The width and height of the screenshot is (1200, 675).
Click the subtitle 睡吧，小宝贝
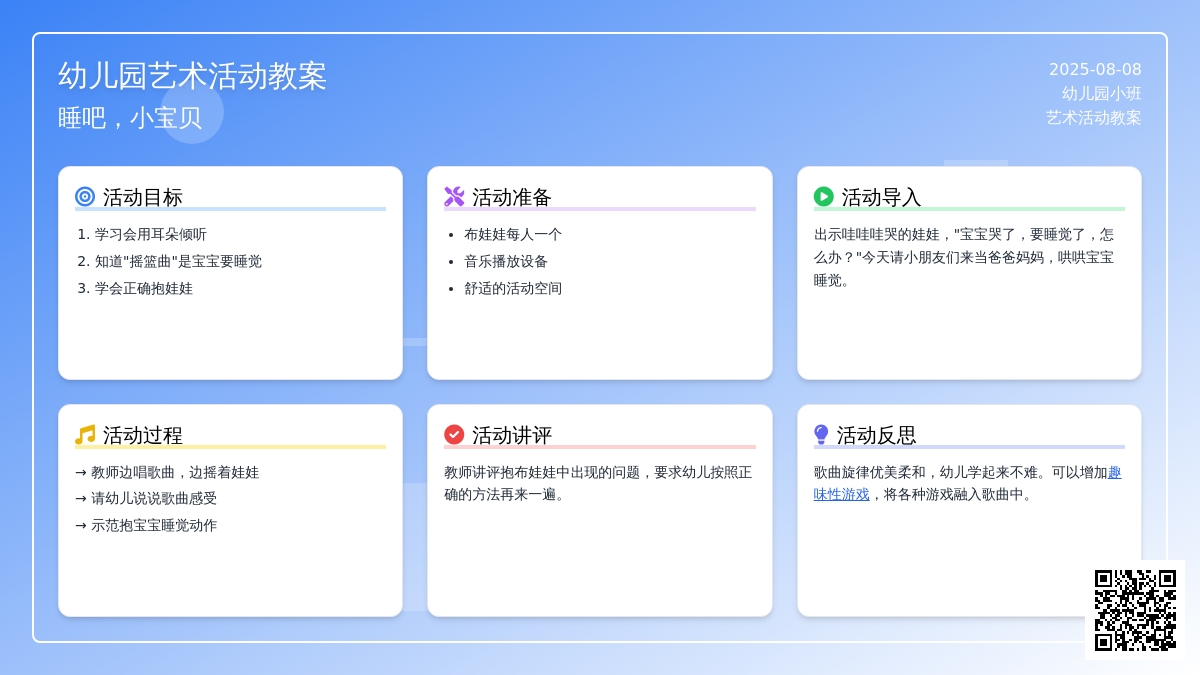coord(130,118)
